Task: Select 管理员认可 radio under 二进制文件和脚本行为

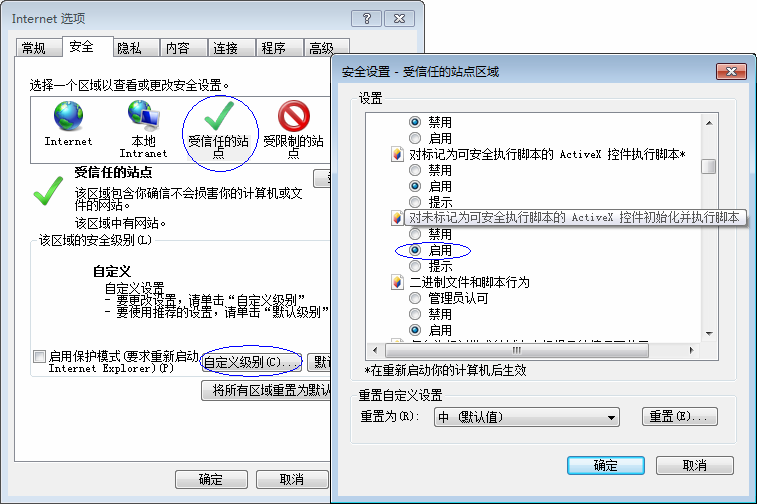Action: (415, 298)
